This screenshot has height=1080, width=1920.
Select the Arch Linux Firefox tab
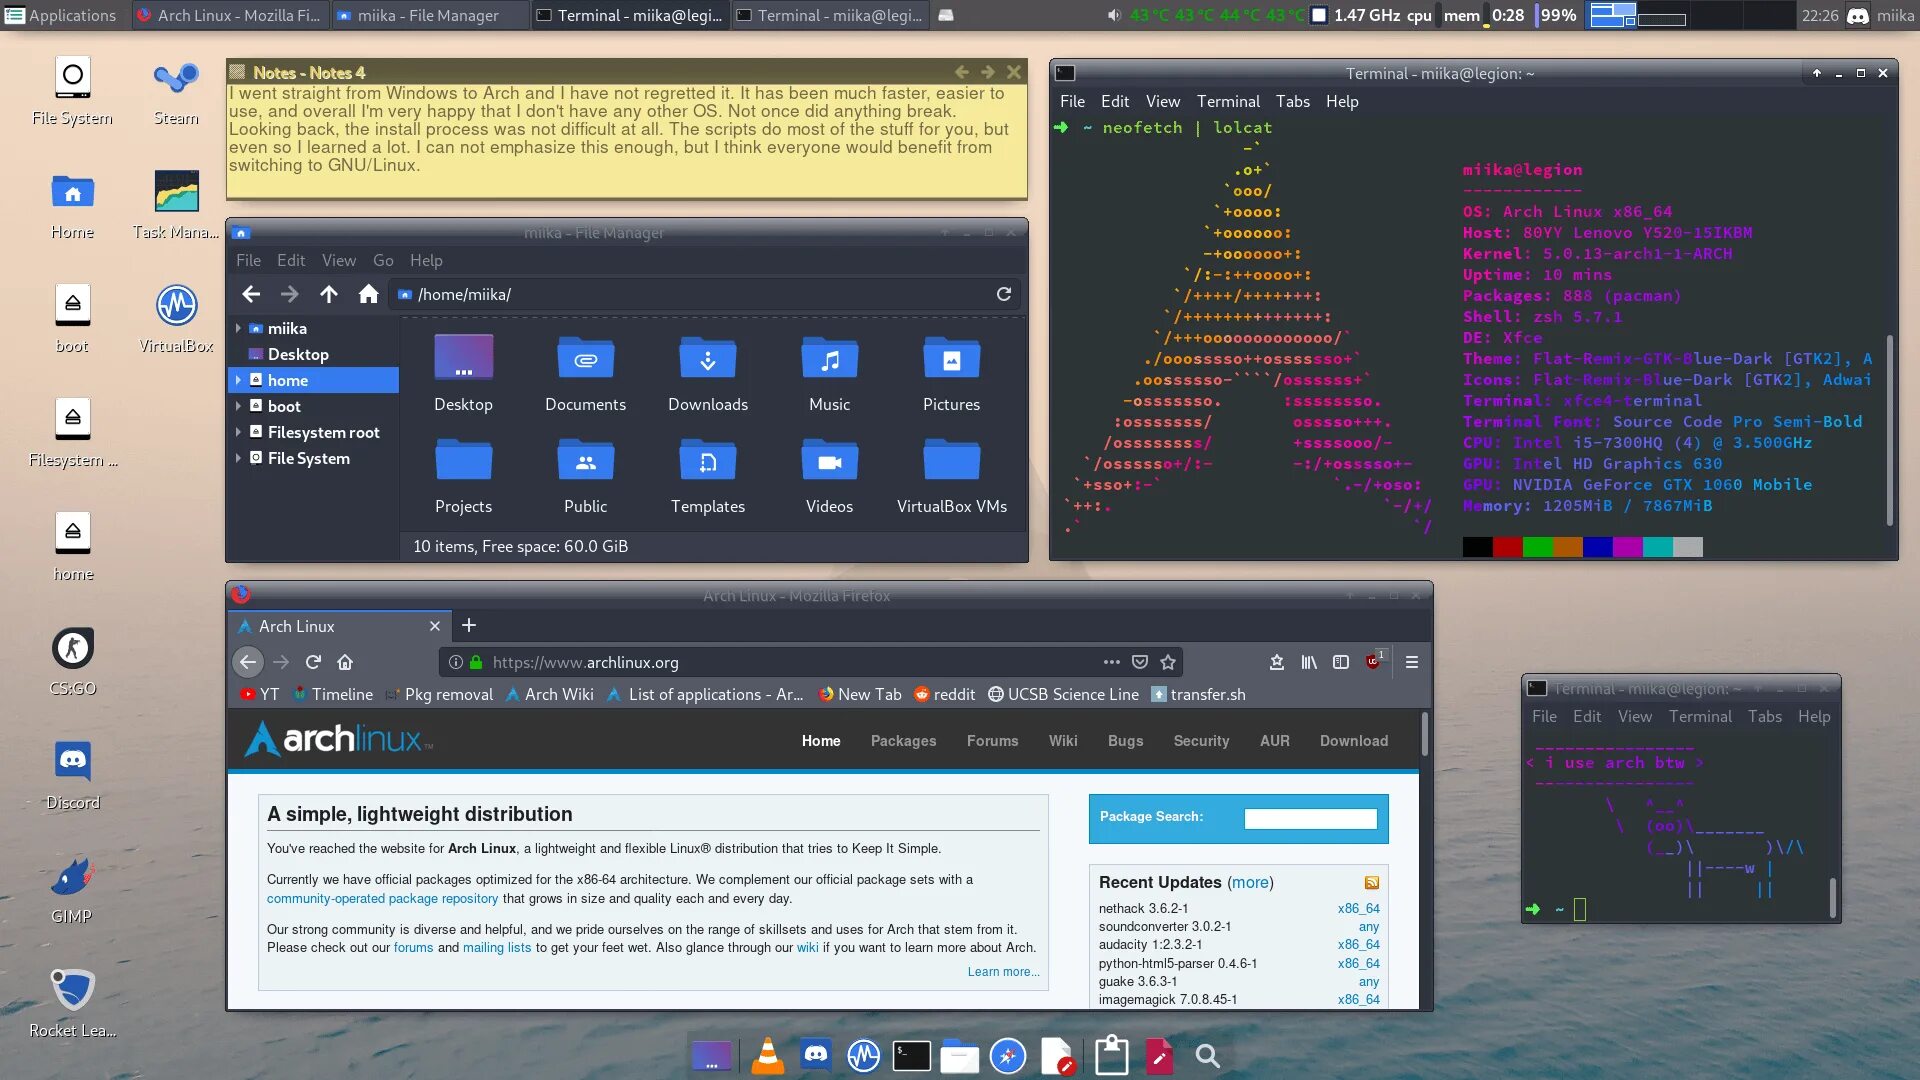340,626
